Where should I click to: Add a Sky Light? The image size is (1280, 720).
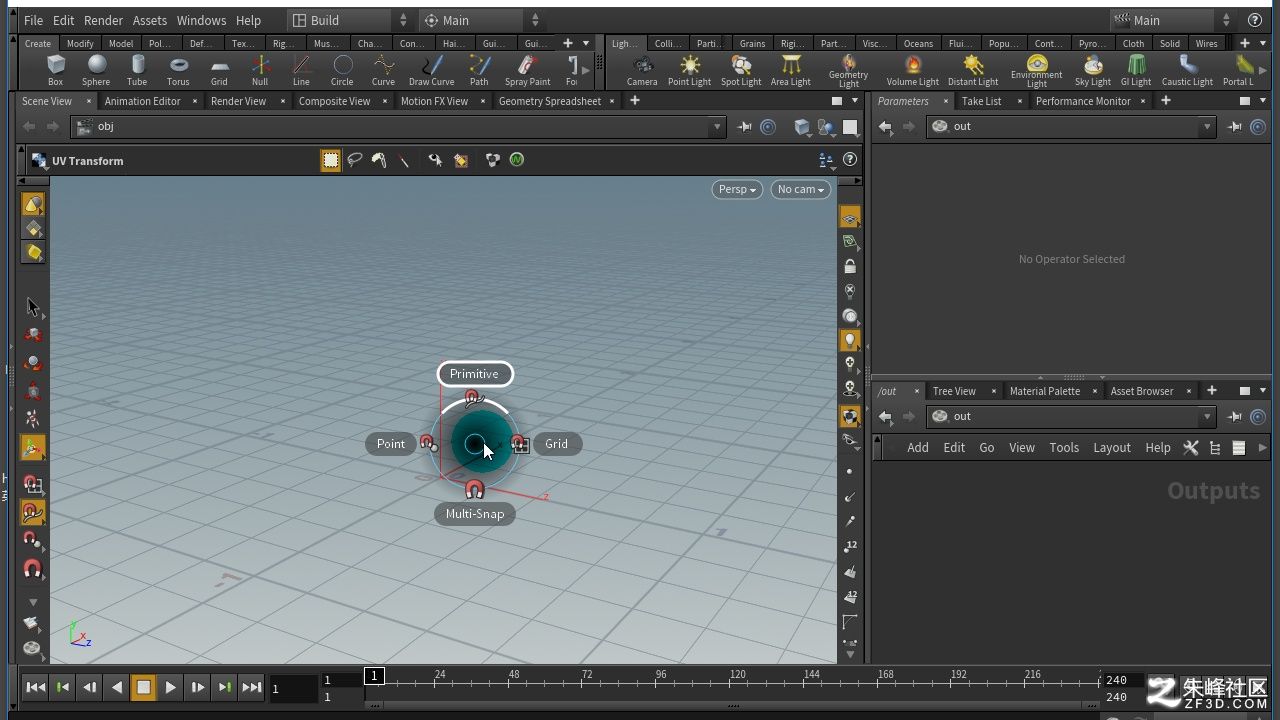click(x=1092, y=70)
